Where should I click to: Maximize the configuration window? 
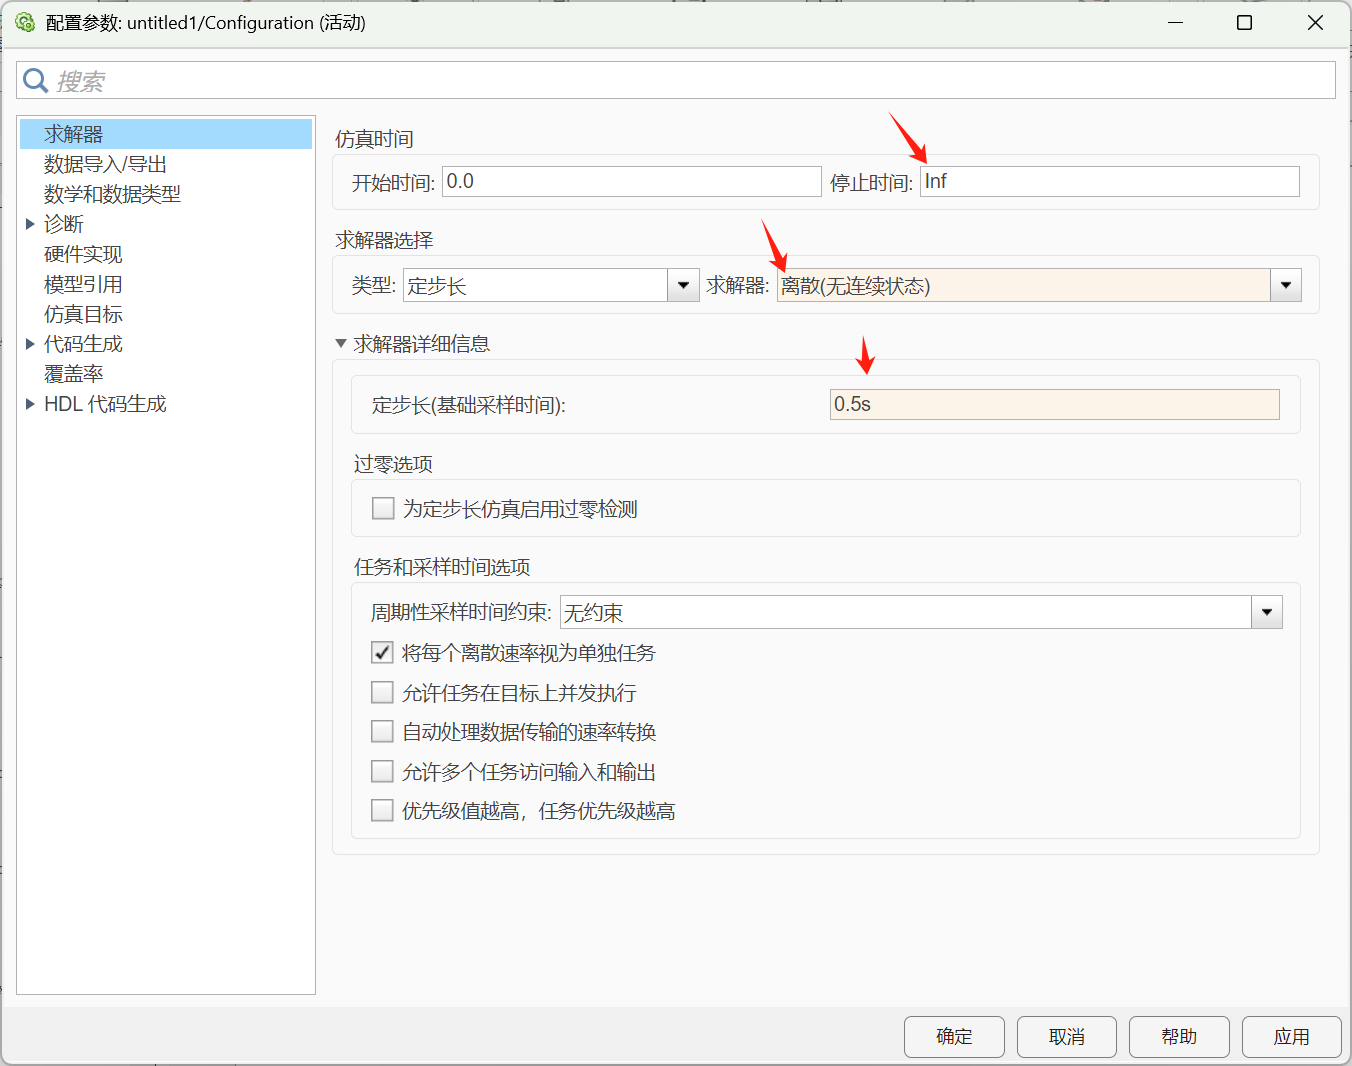point(1245,22)
